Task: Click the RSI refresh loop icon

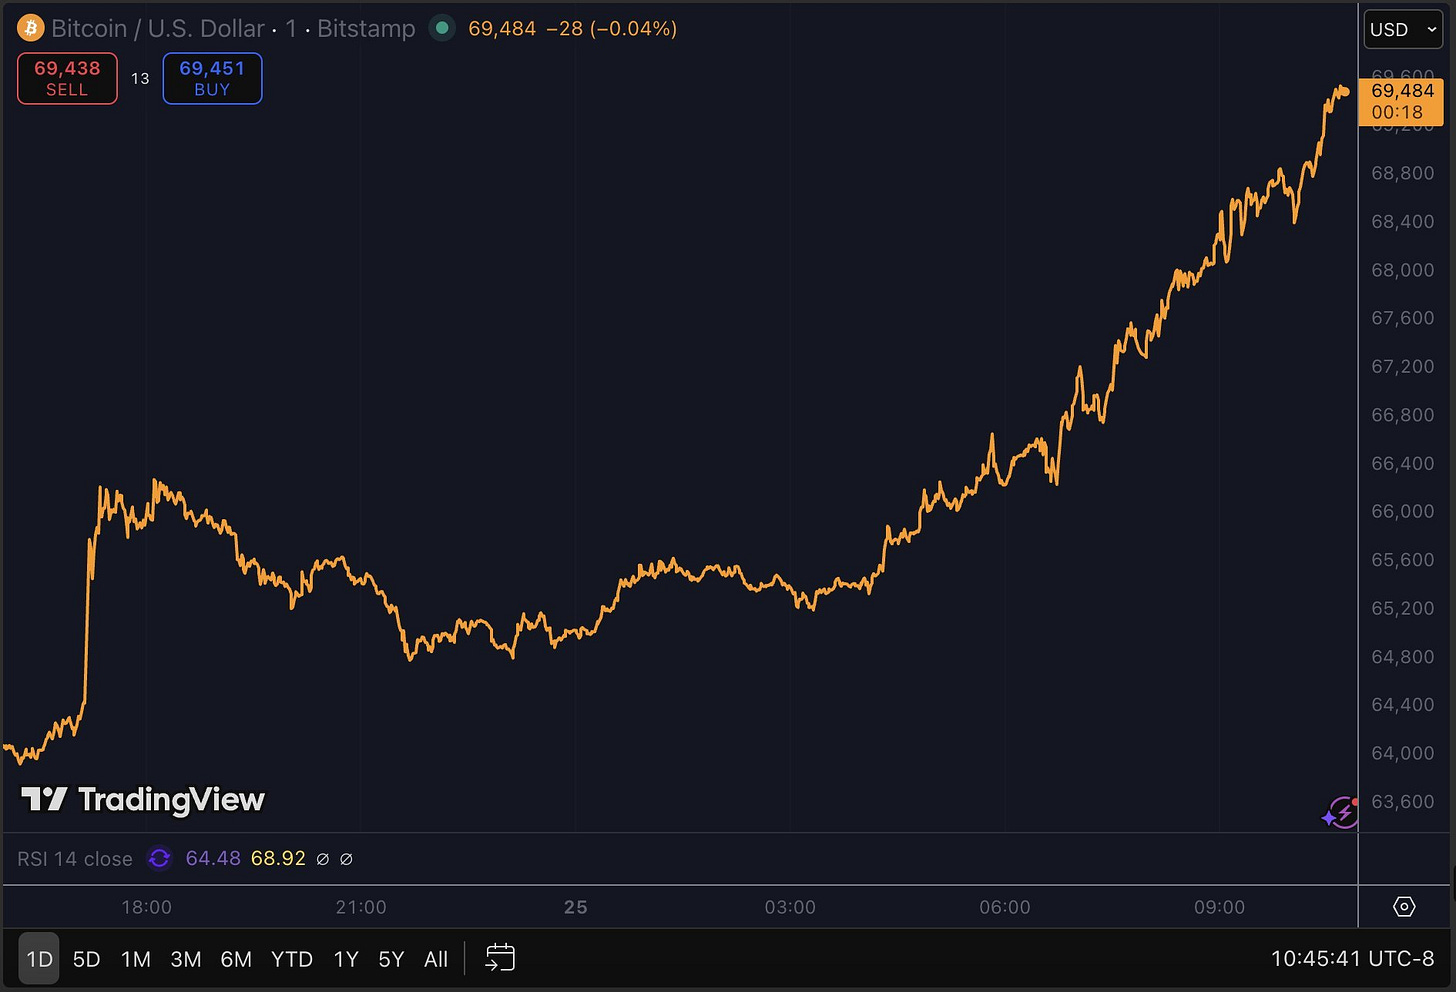Action: [x=159, y=858]
